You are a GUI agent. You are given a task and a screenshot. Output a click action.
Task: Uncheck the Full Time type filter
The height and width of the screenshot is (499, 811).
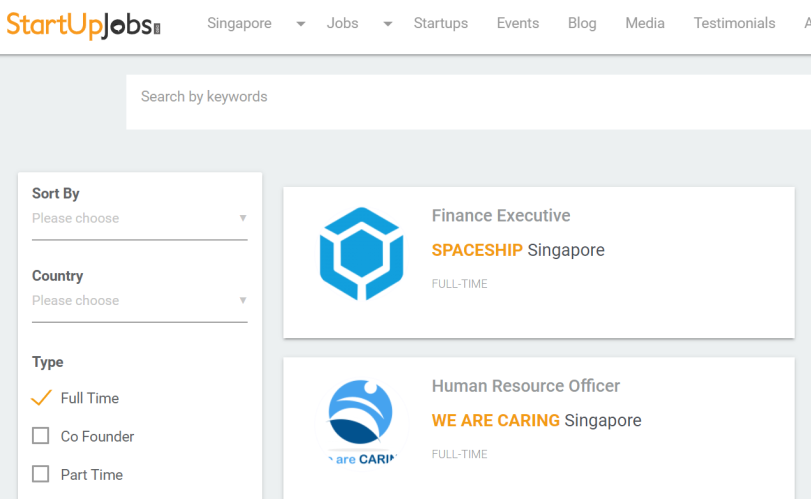coord(41,398)
